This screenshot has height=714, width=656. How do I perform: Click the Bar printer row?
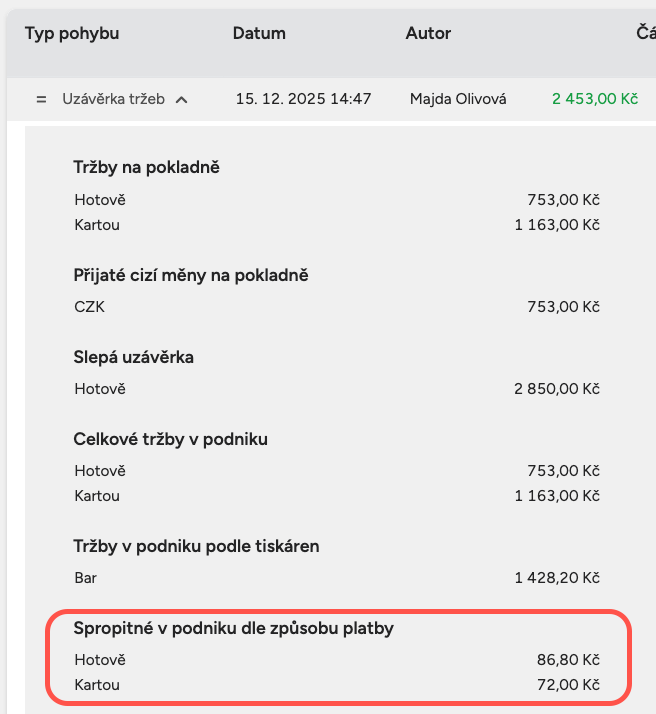pos(86,578)
